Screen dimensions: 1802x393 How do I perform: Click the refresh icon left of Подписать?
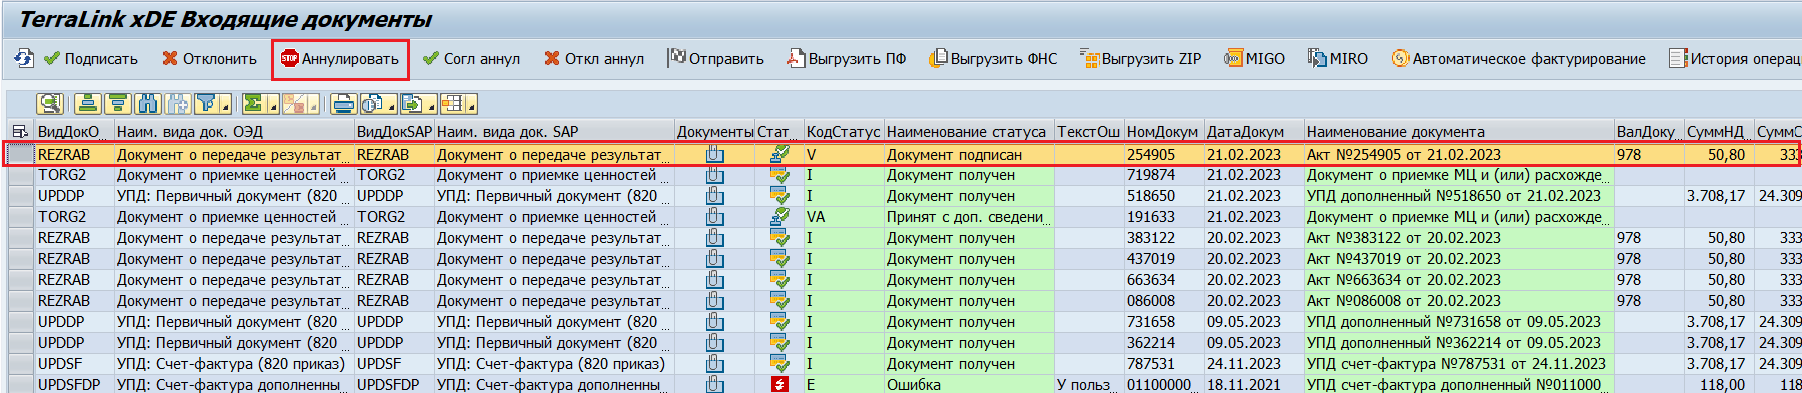pyautogui.click(x=24, y=59)
